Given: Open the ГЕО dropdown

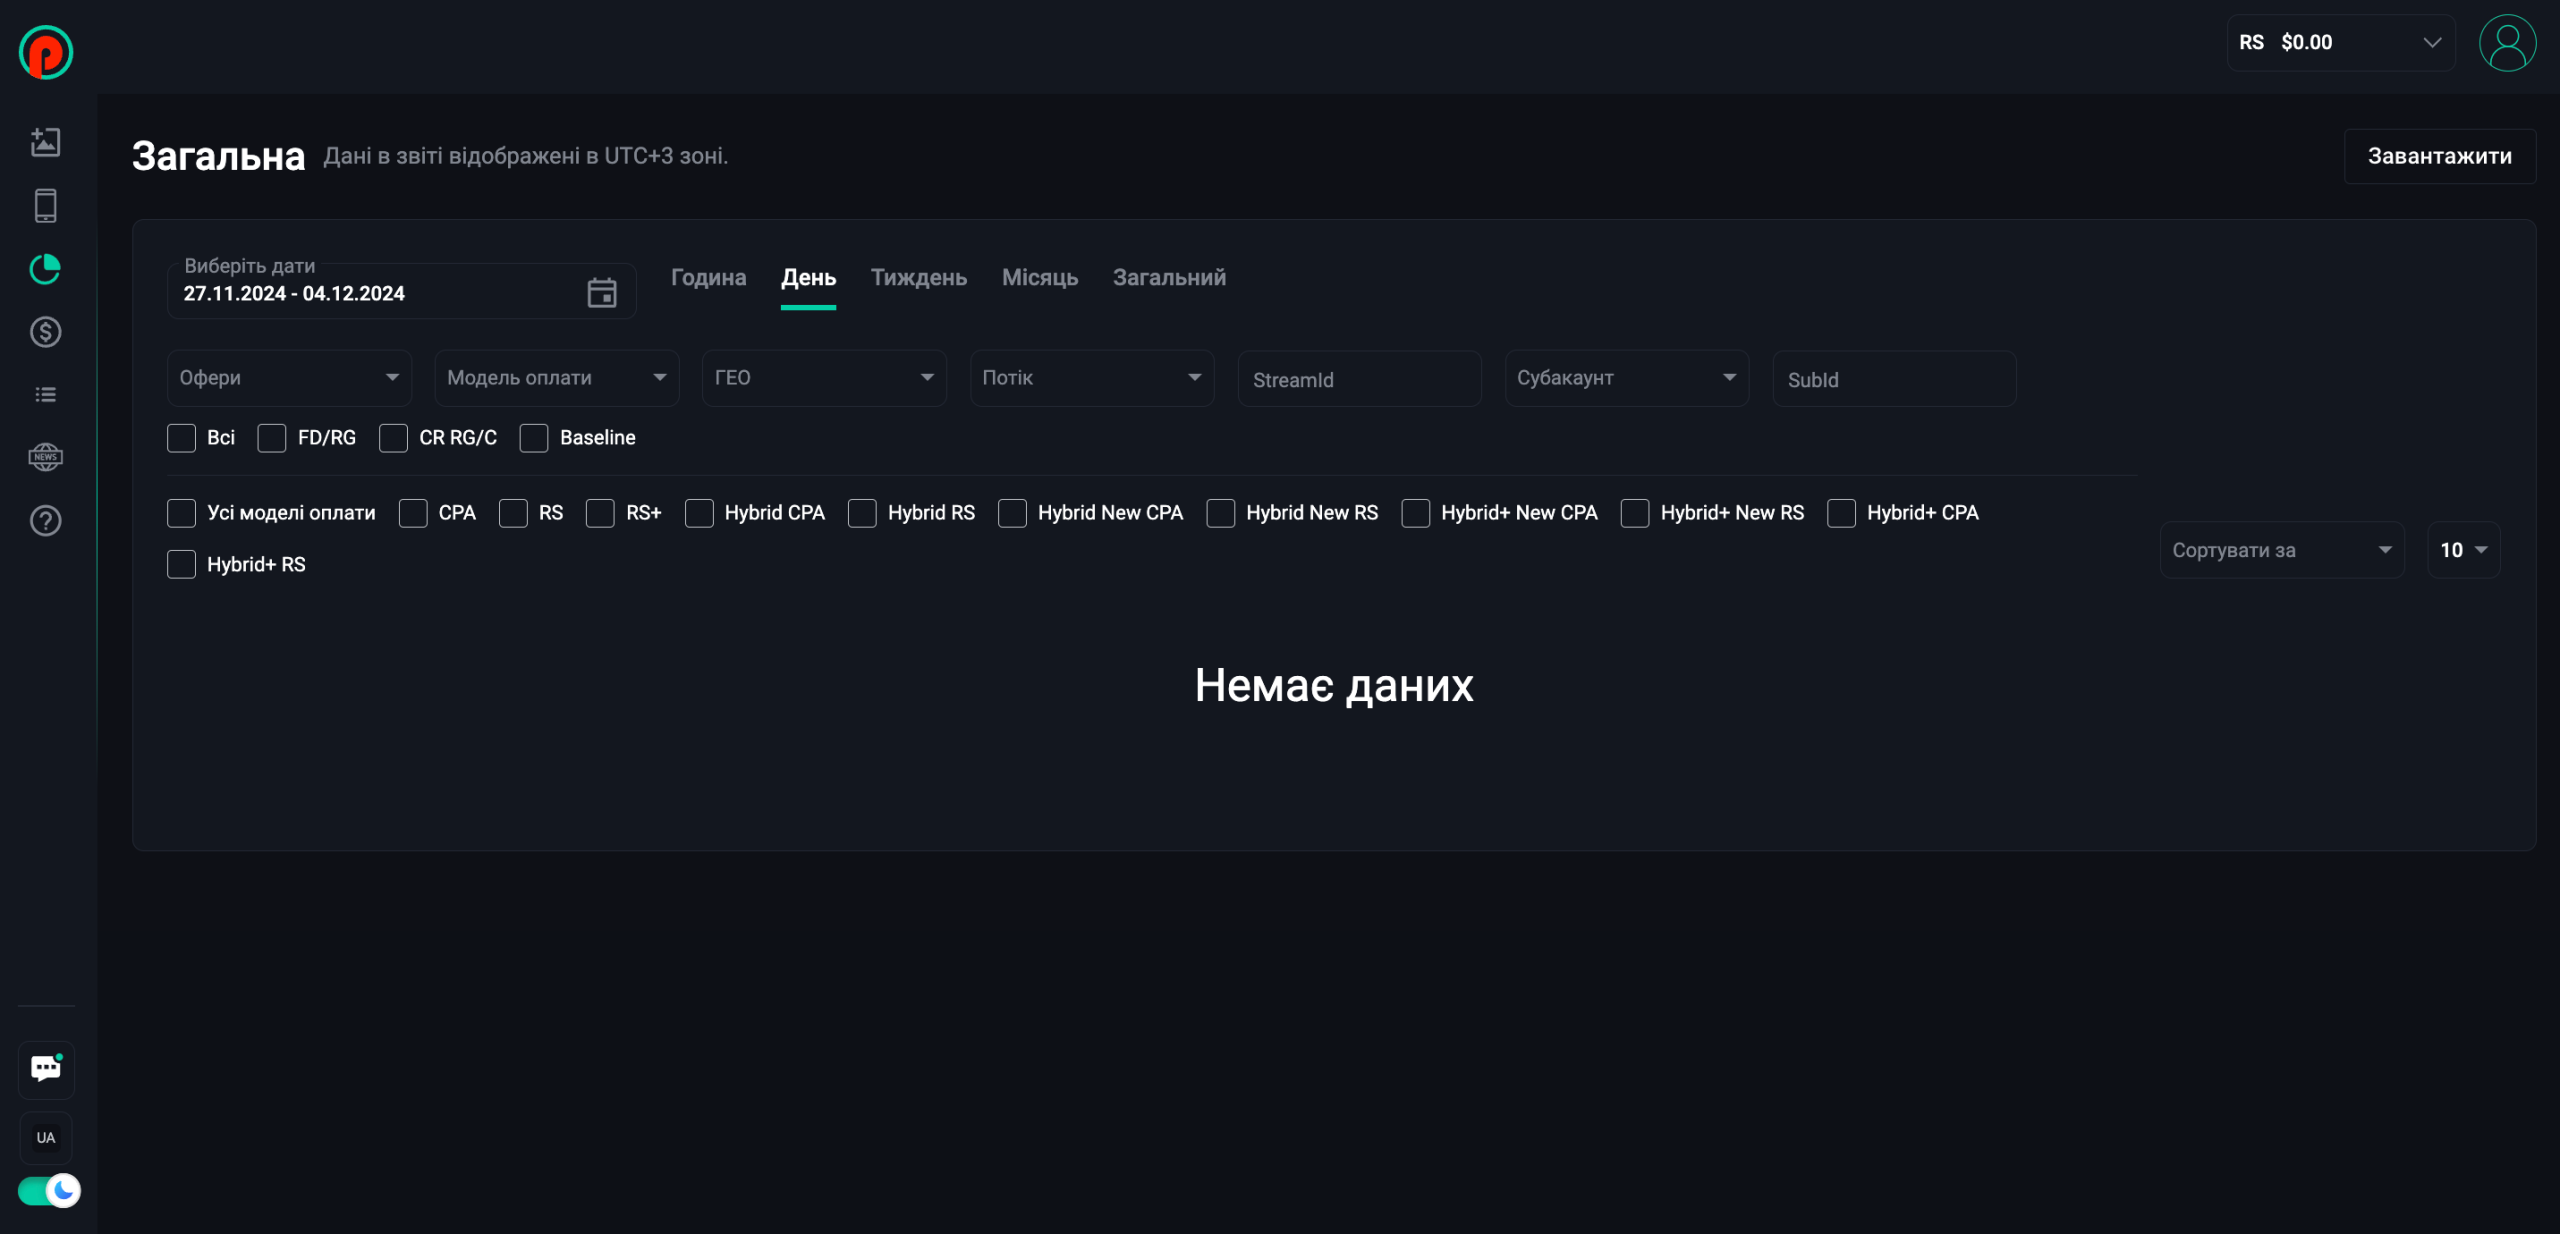Looking at the screenshot, I should [x=824, y=378].
